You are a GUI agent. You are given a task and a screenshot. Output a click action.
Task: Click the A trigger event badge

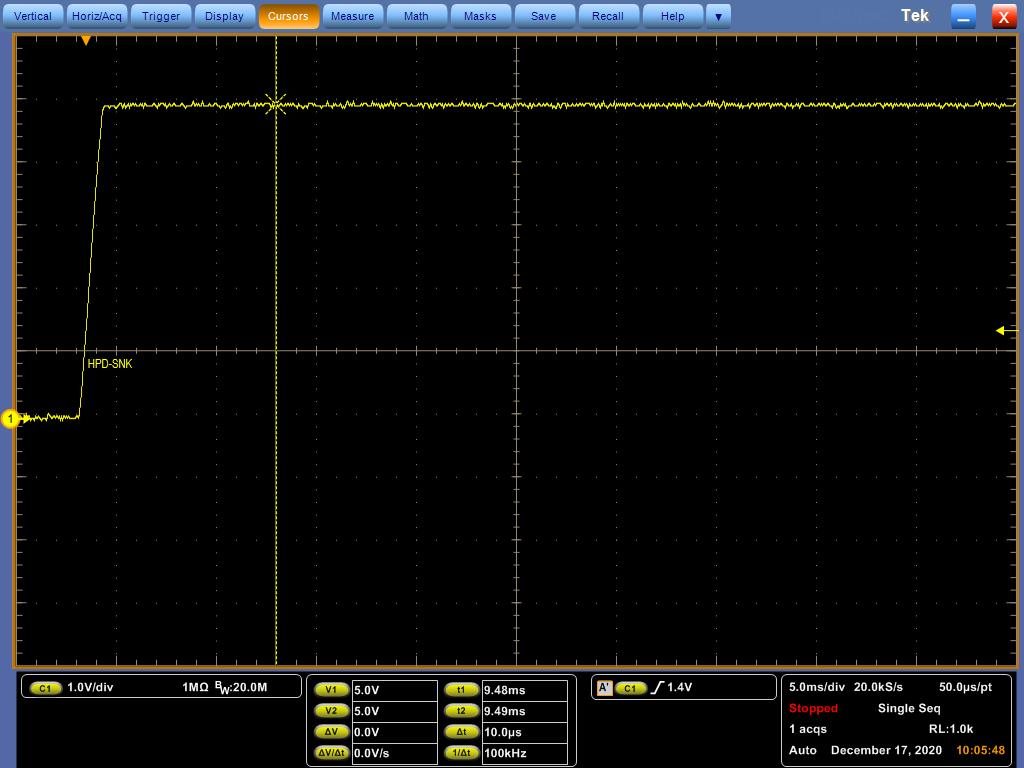604,688
